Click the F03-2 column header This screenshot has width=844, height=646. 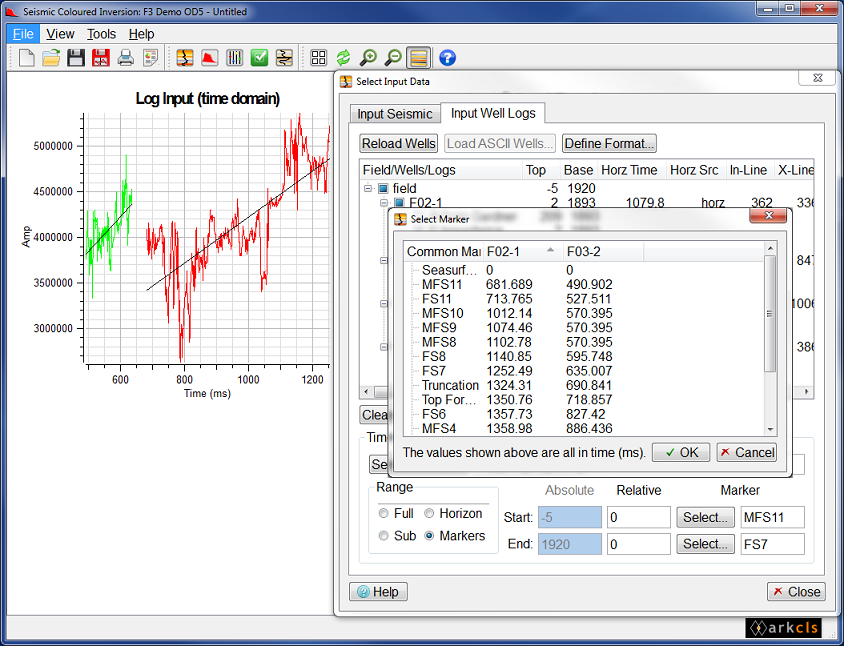(603, 251)
